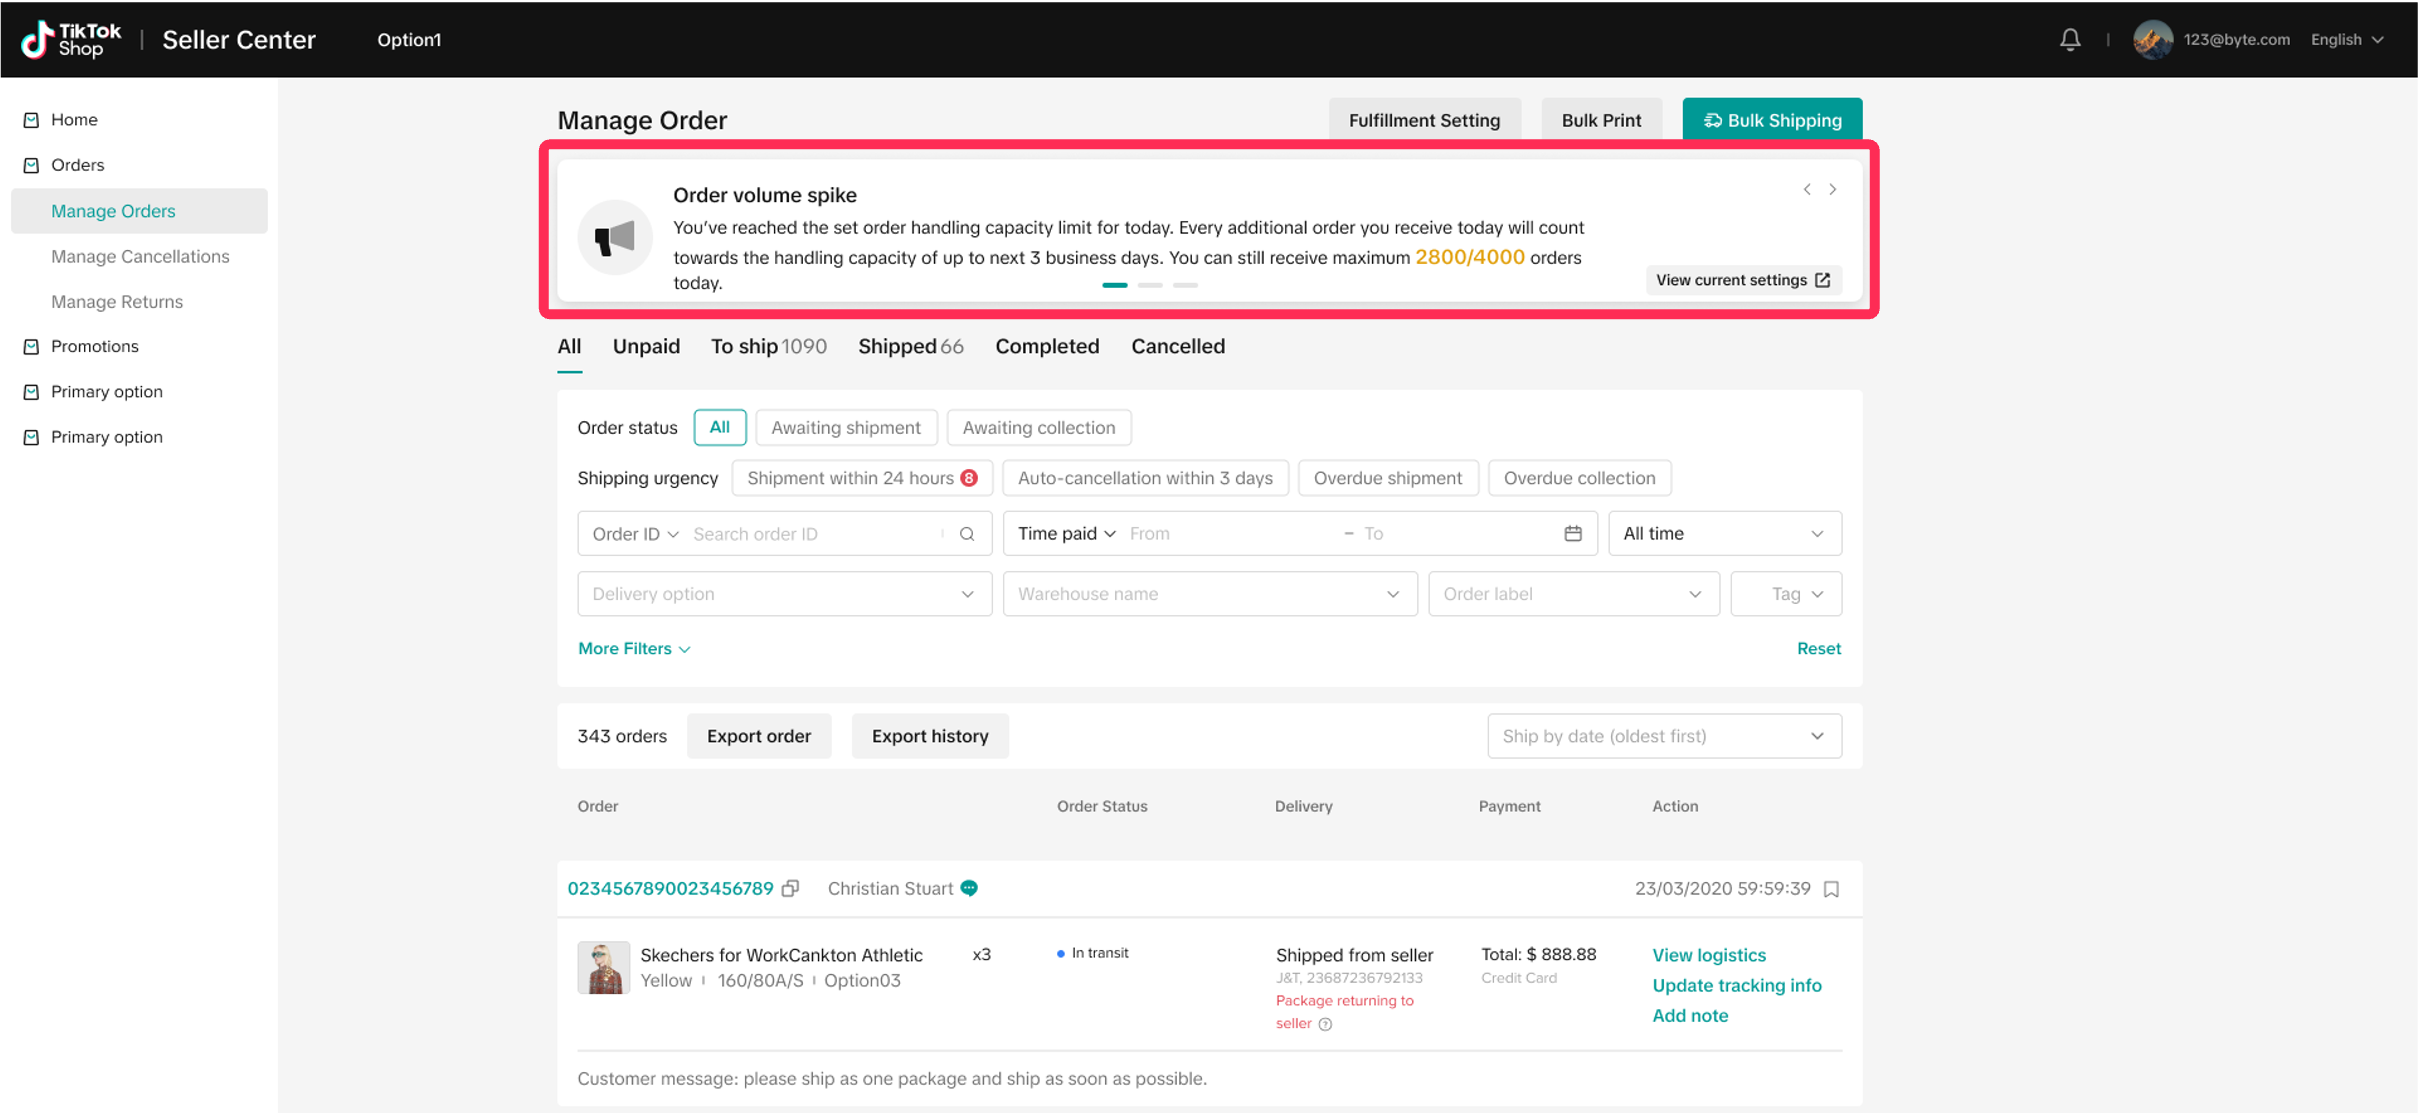Select second banner carousel indicator
The height and width of the screenshot is (1113, 2420).
(1150, 285)
